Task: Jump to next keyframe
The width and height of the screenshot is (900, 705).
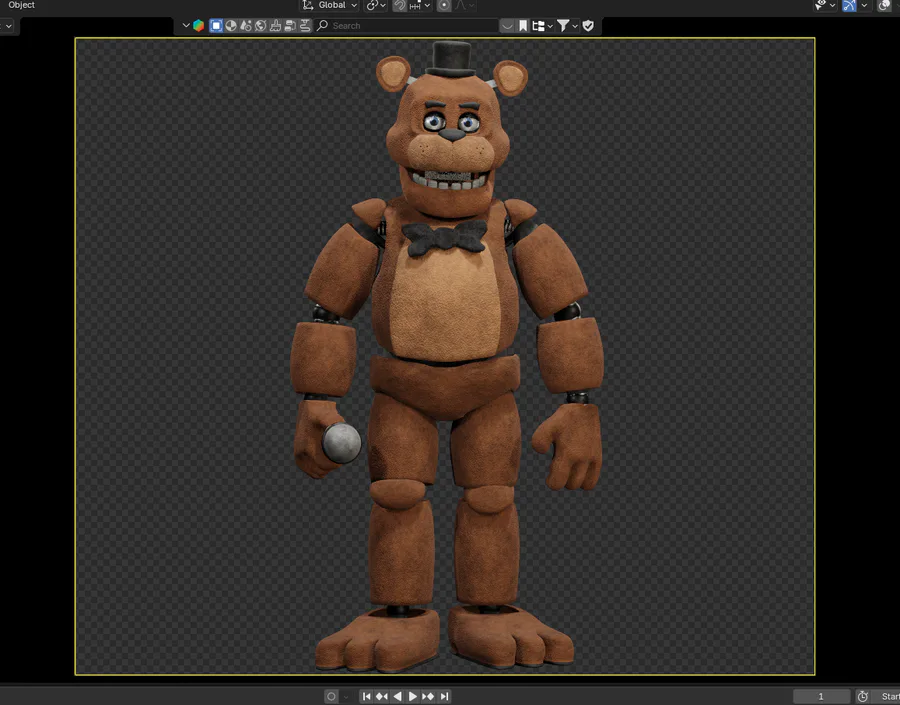Action: pyautogui.click(x=428, y=696)
